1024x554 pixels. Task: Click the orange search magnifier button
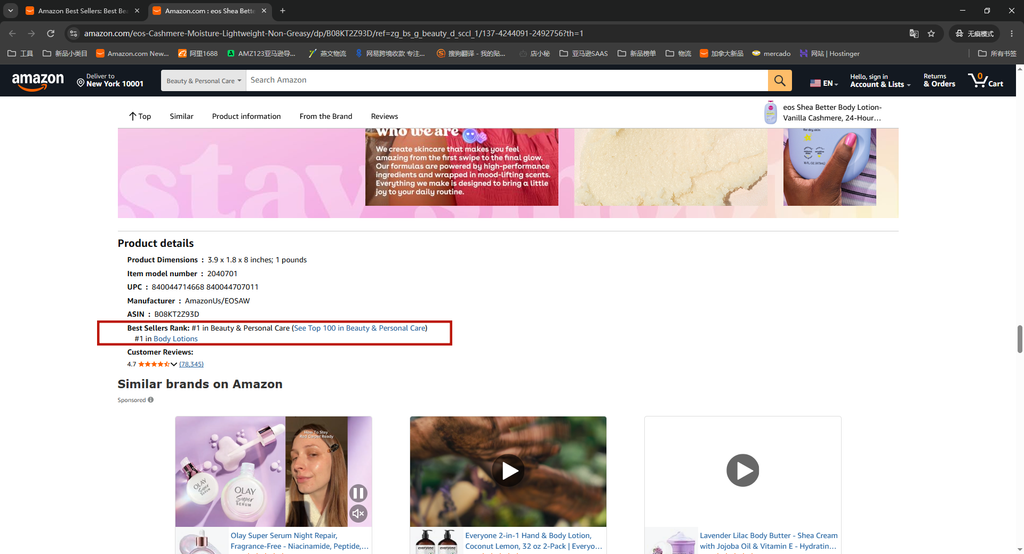tap(780, 80)
